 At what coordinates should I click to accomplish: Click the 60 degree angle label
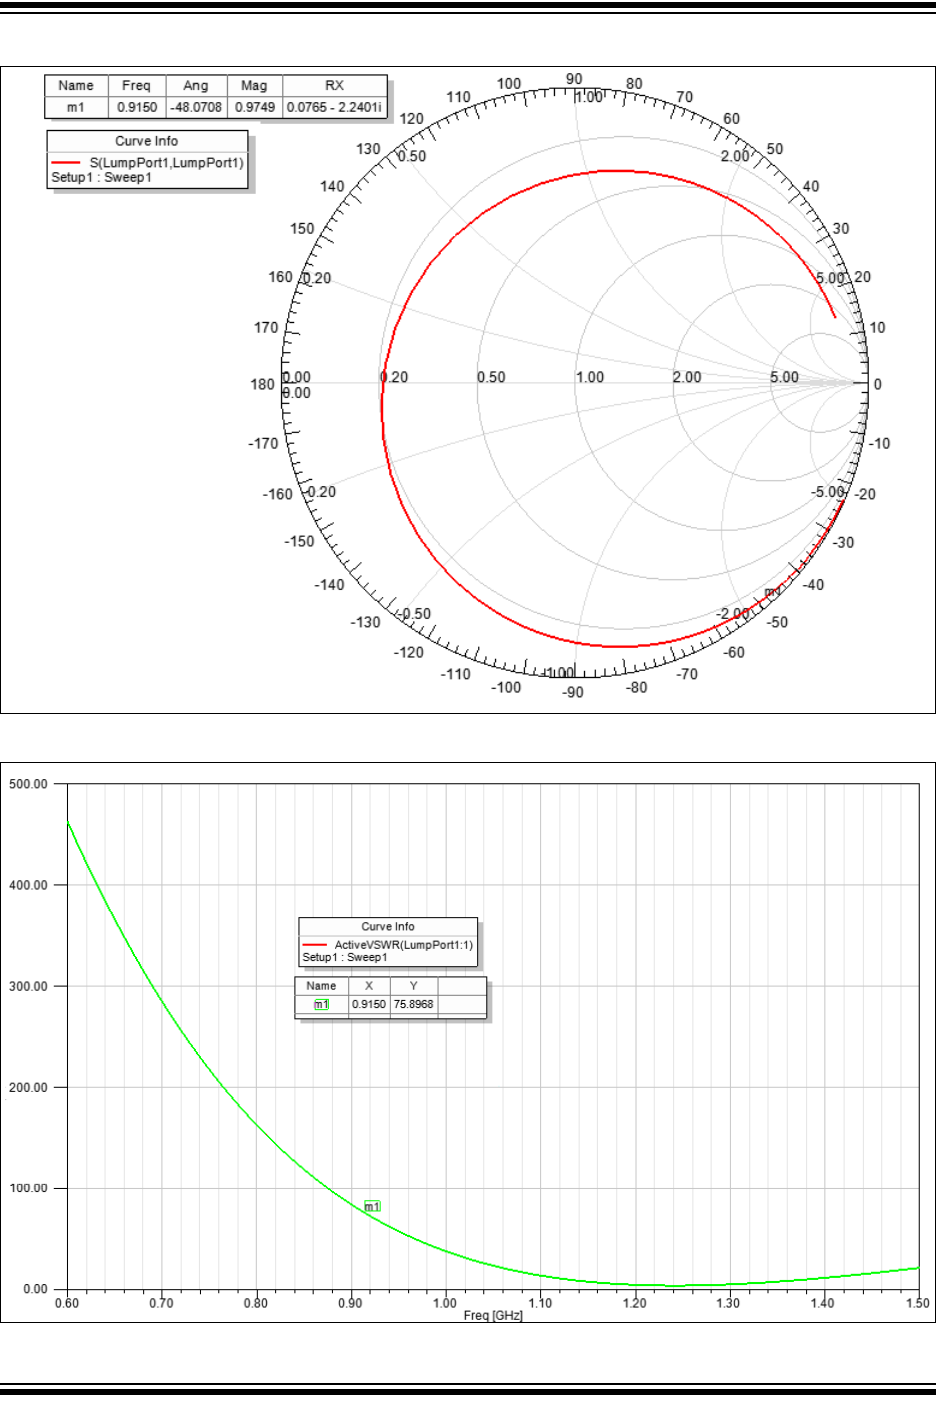[732, 118]
